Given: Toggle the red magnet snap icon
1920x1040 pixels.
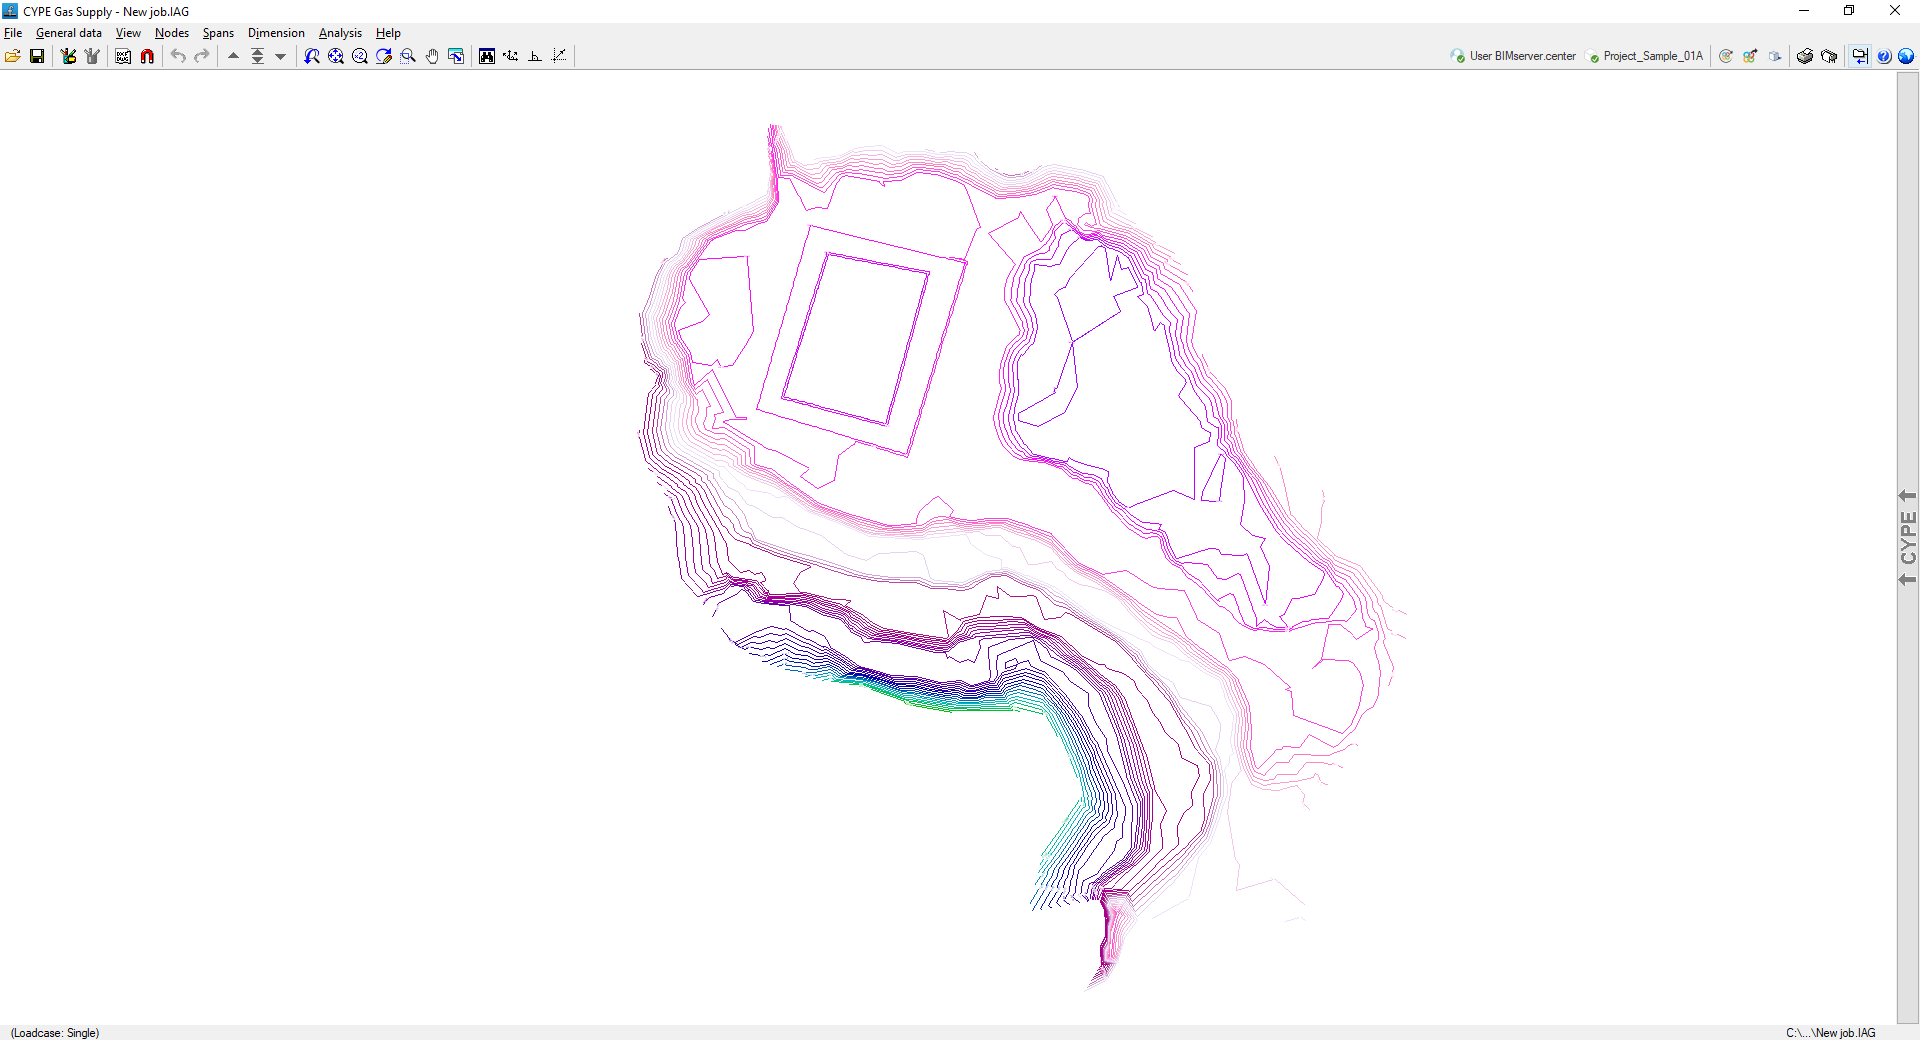Looking at the screenshot, I should pyautogui.click(x=147, y=56).
